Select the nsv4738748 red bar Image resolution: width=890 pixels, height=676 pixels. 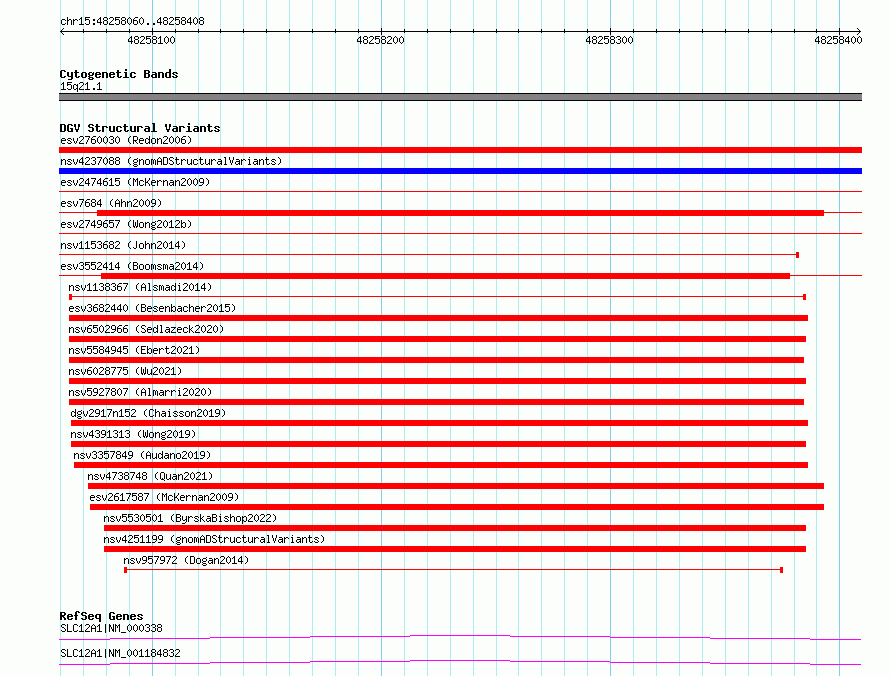click(456, 486)
